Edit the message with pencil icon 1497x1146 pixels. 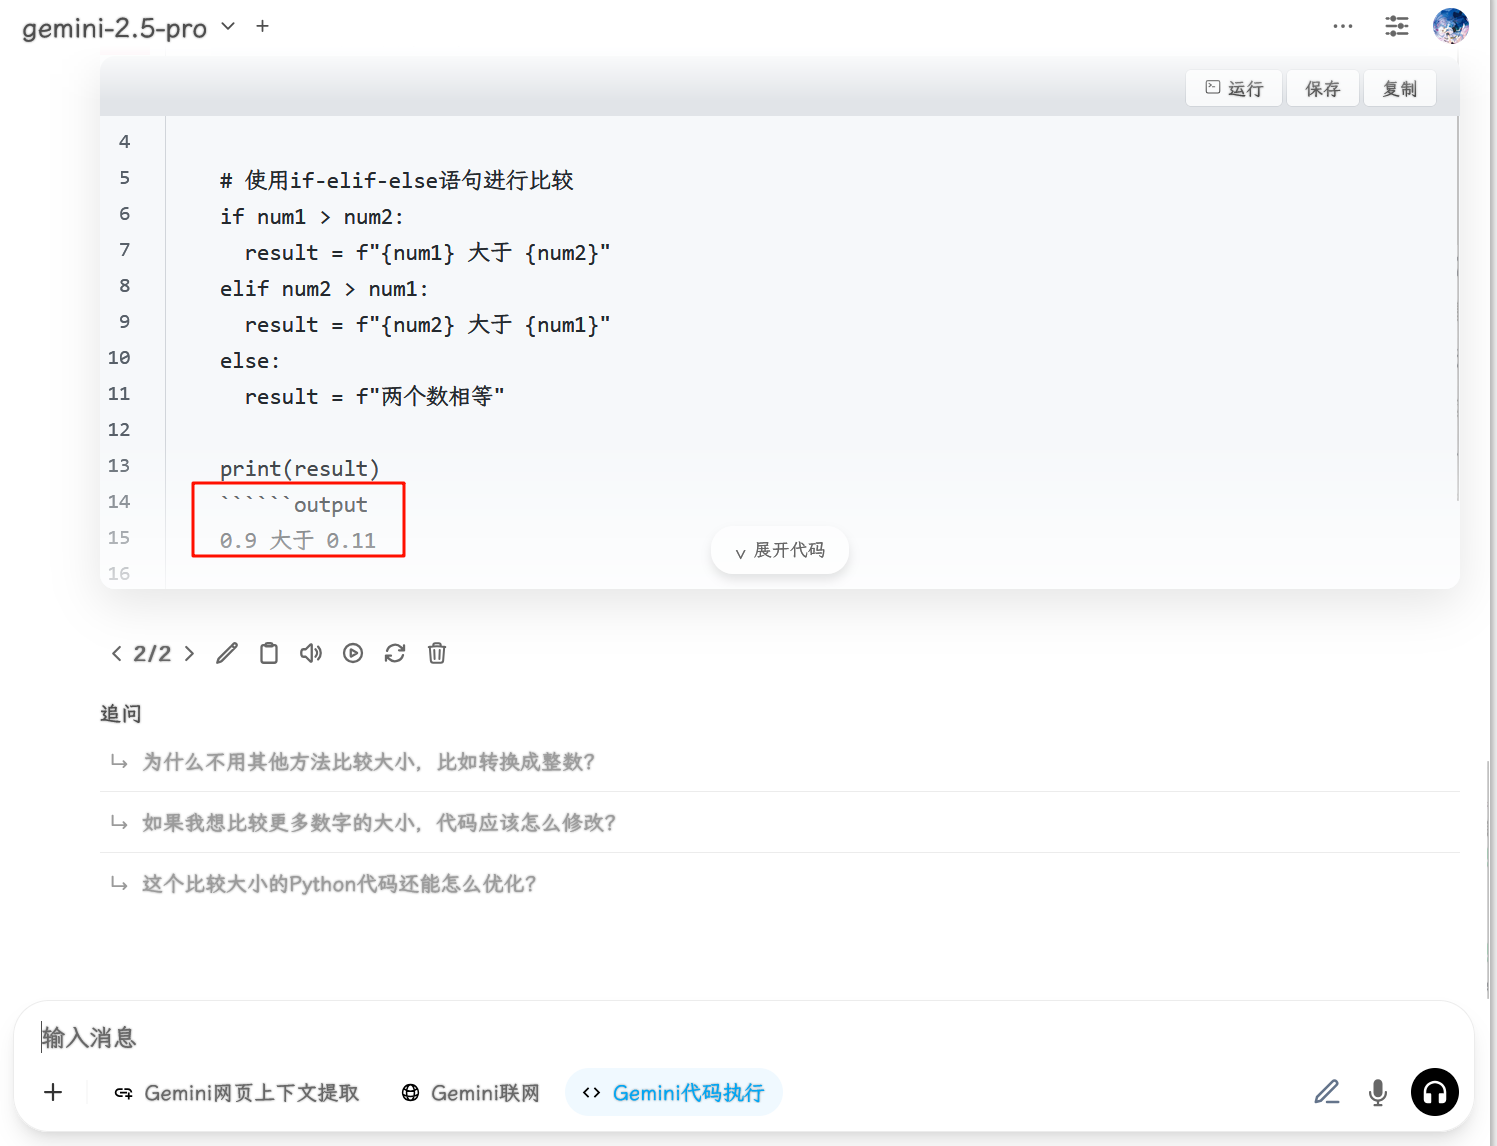tap(227, 654)
